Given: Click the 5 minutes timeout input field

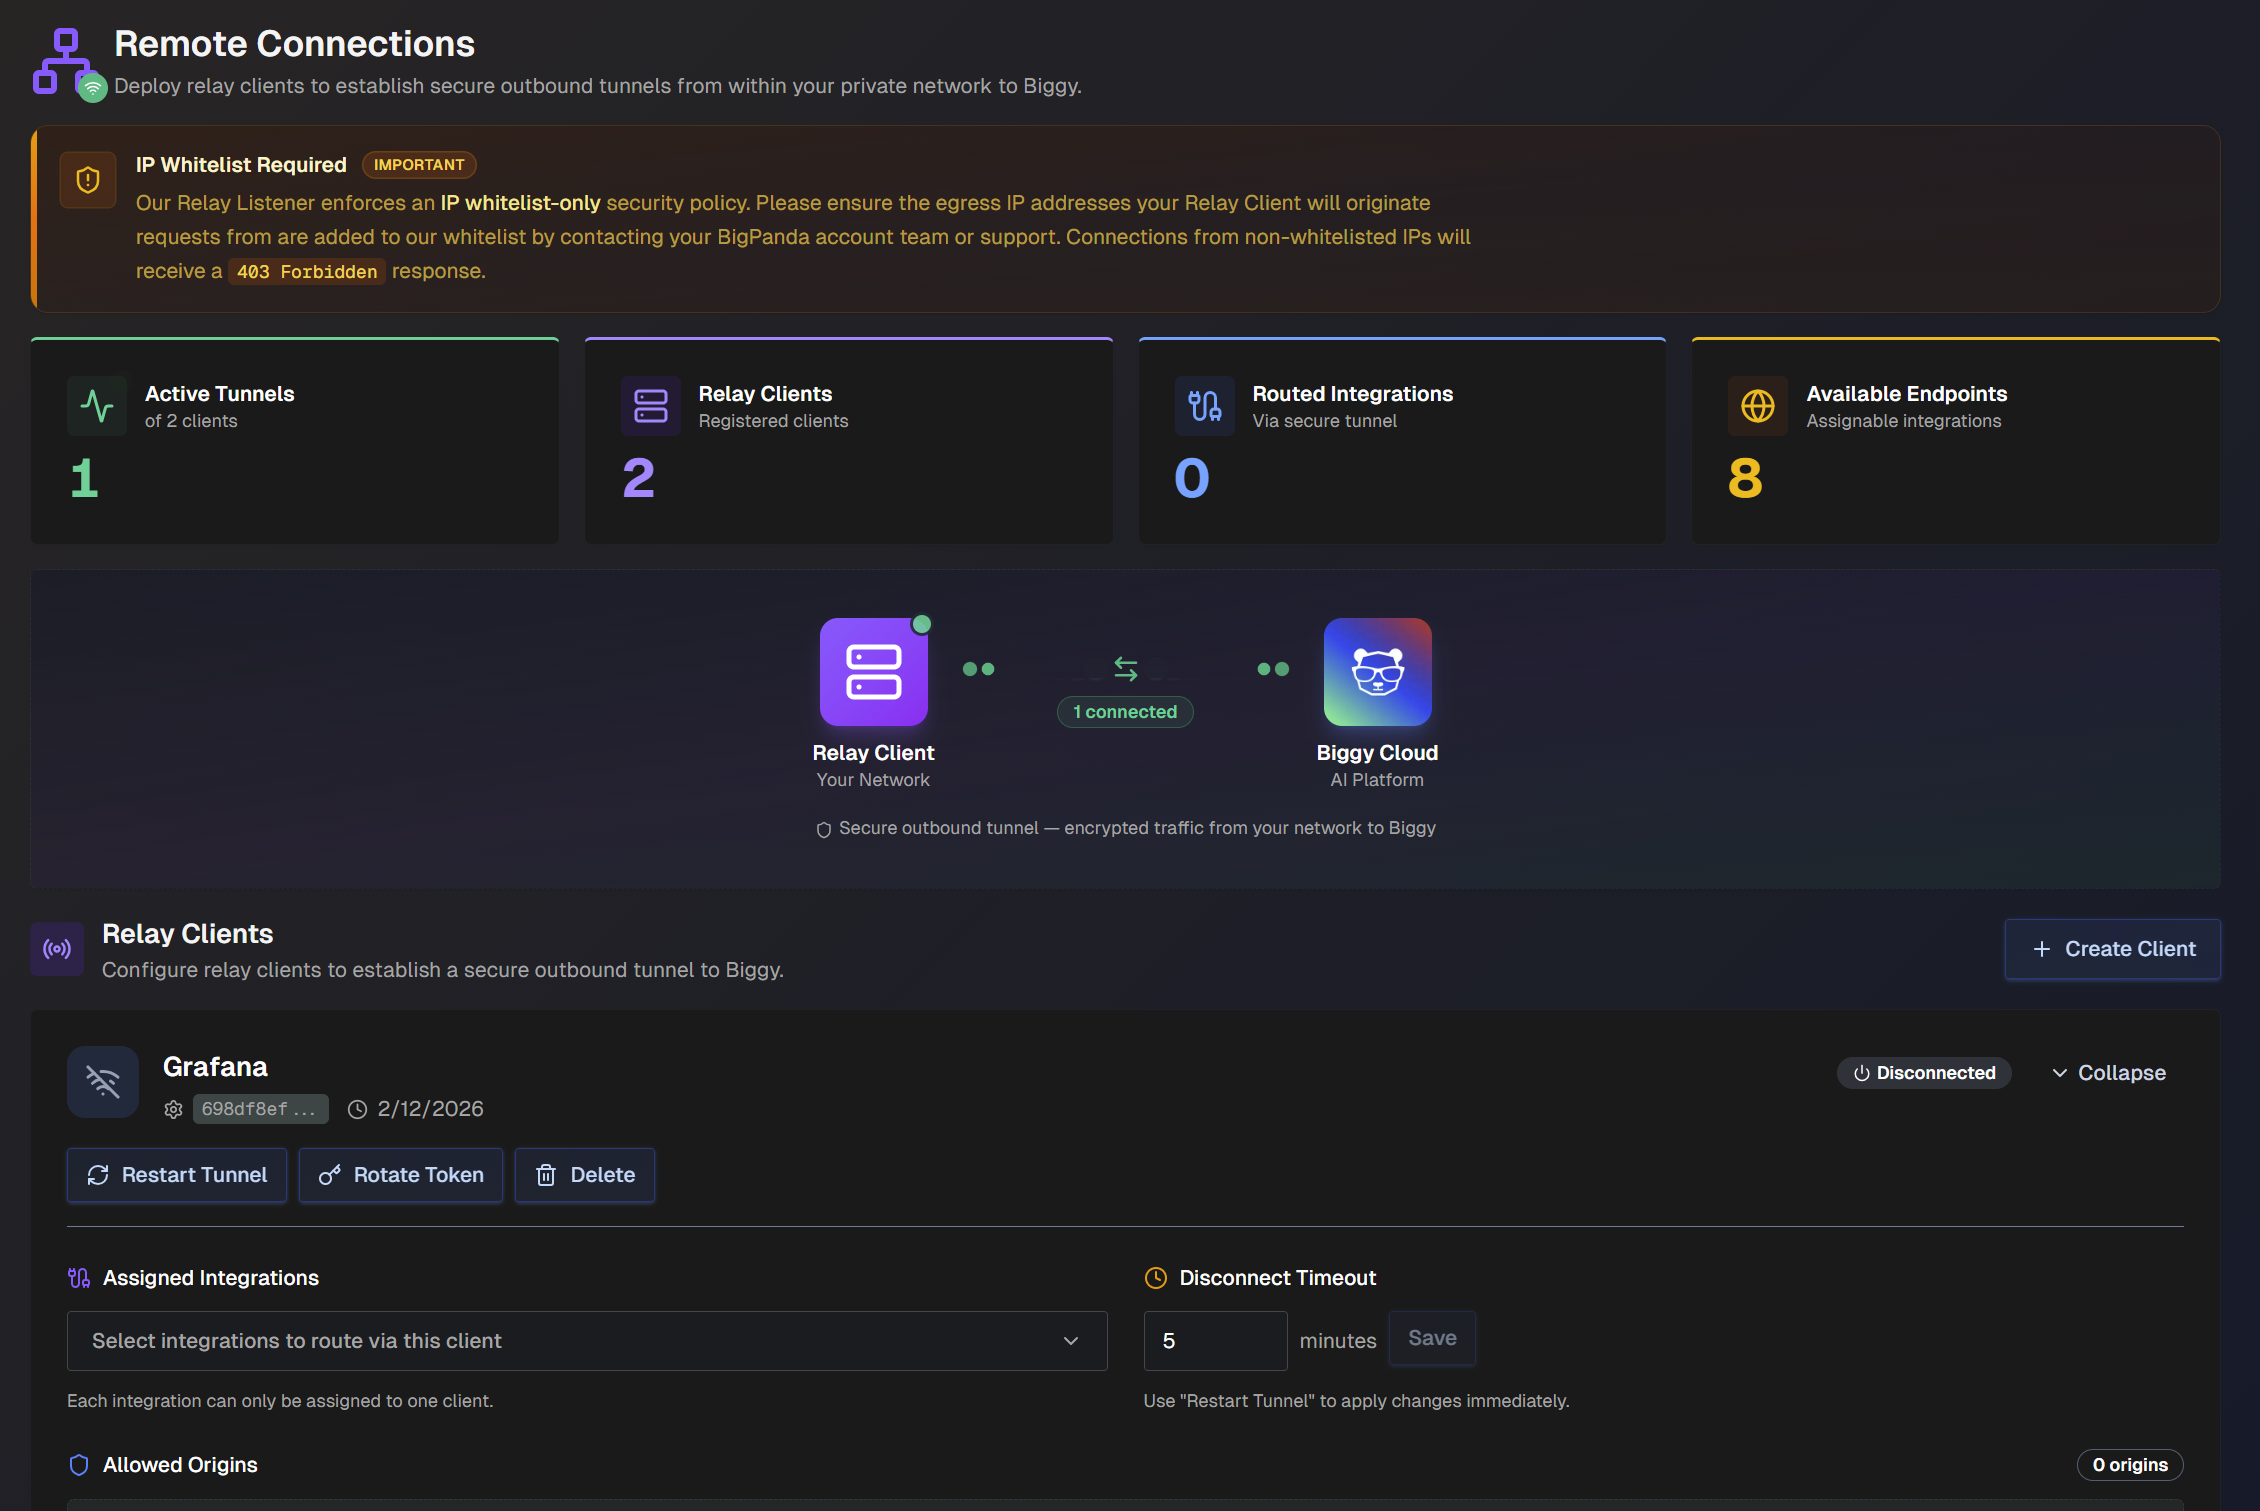Looking at the screenshot, I should coord(1214,1340).
